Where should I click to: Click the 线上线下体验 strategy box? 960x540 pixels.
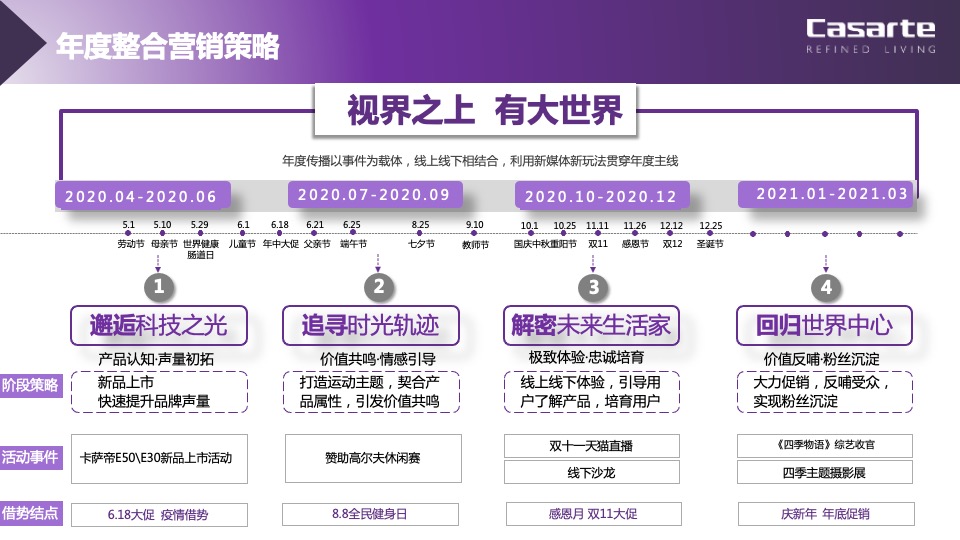coord(591,392)
